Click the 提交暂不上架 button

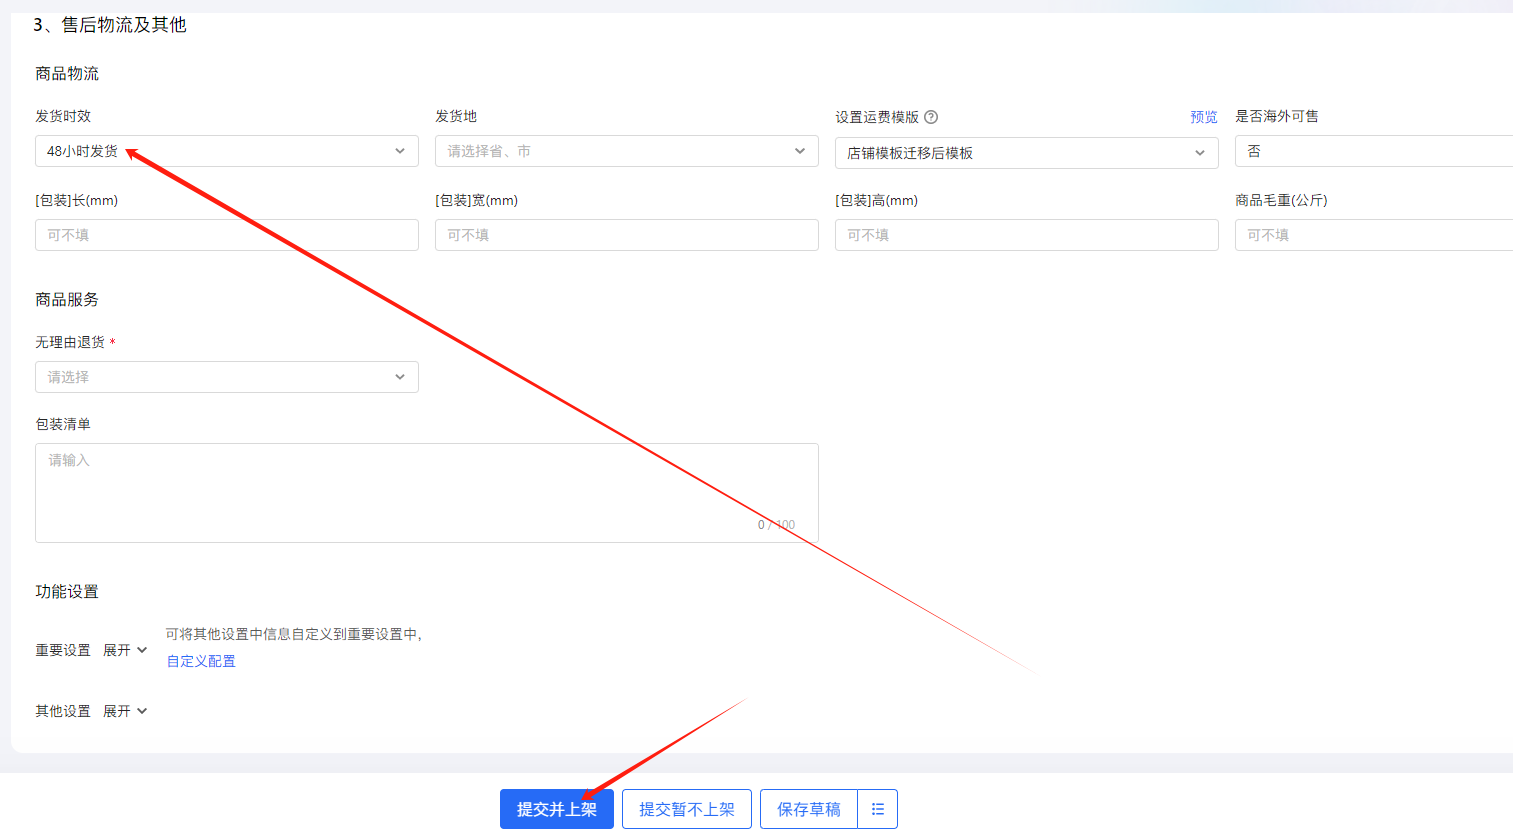tap(687, 809)
